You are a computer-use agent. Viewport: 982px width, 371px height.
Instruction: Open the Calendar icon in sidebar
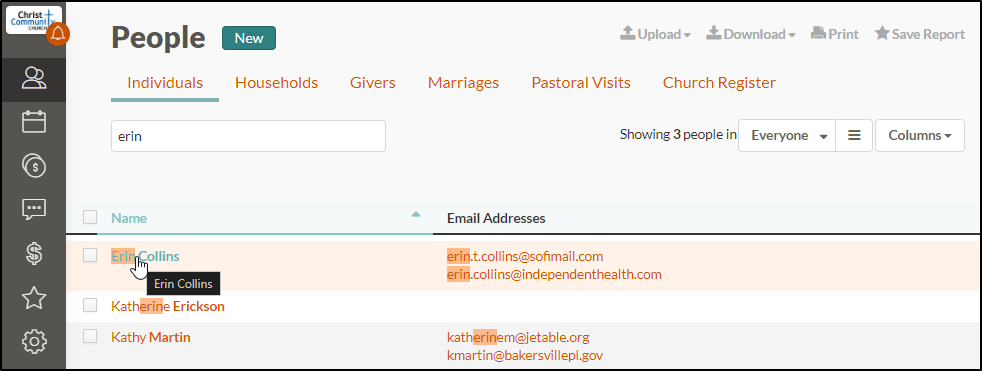[x=34, y=122]
